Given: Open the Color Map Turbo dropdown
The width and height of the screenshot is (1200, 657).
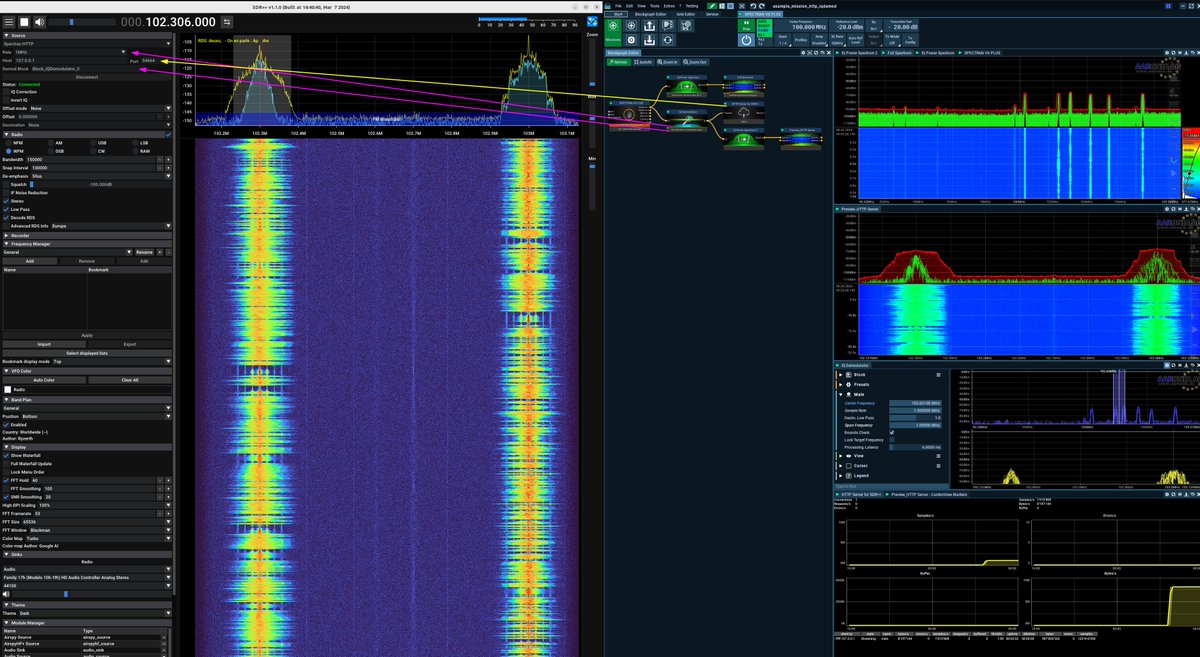Looking at the screenshot, I should (98, 538).
